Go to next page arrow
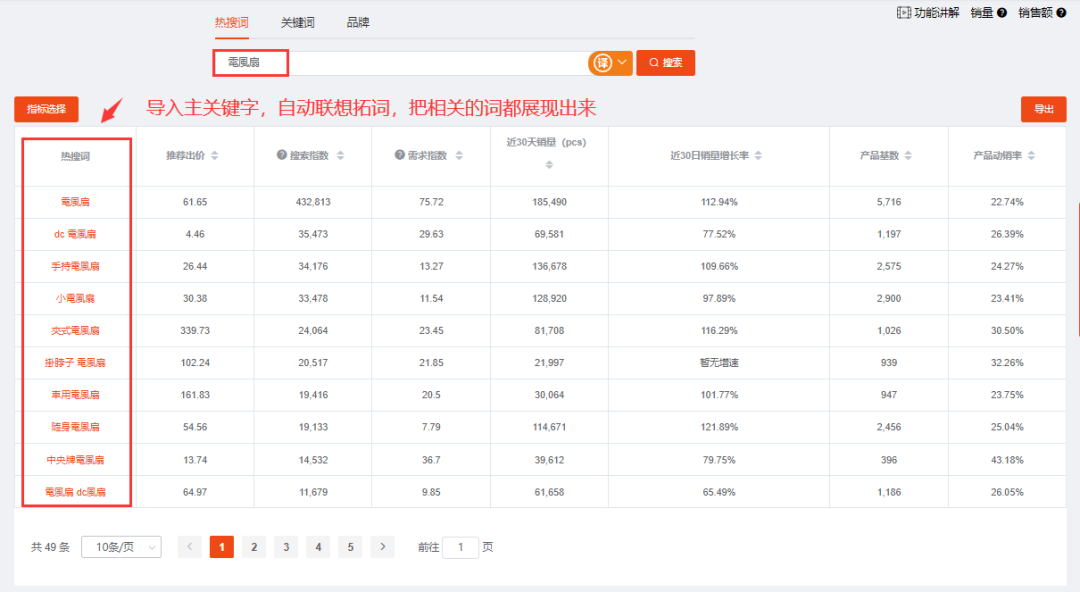The height and width of the screenshot is (592, 1080). (x=382, y=547)
